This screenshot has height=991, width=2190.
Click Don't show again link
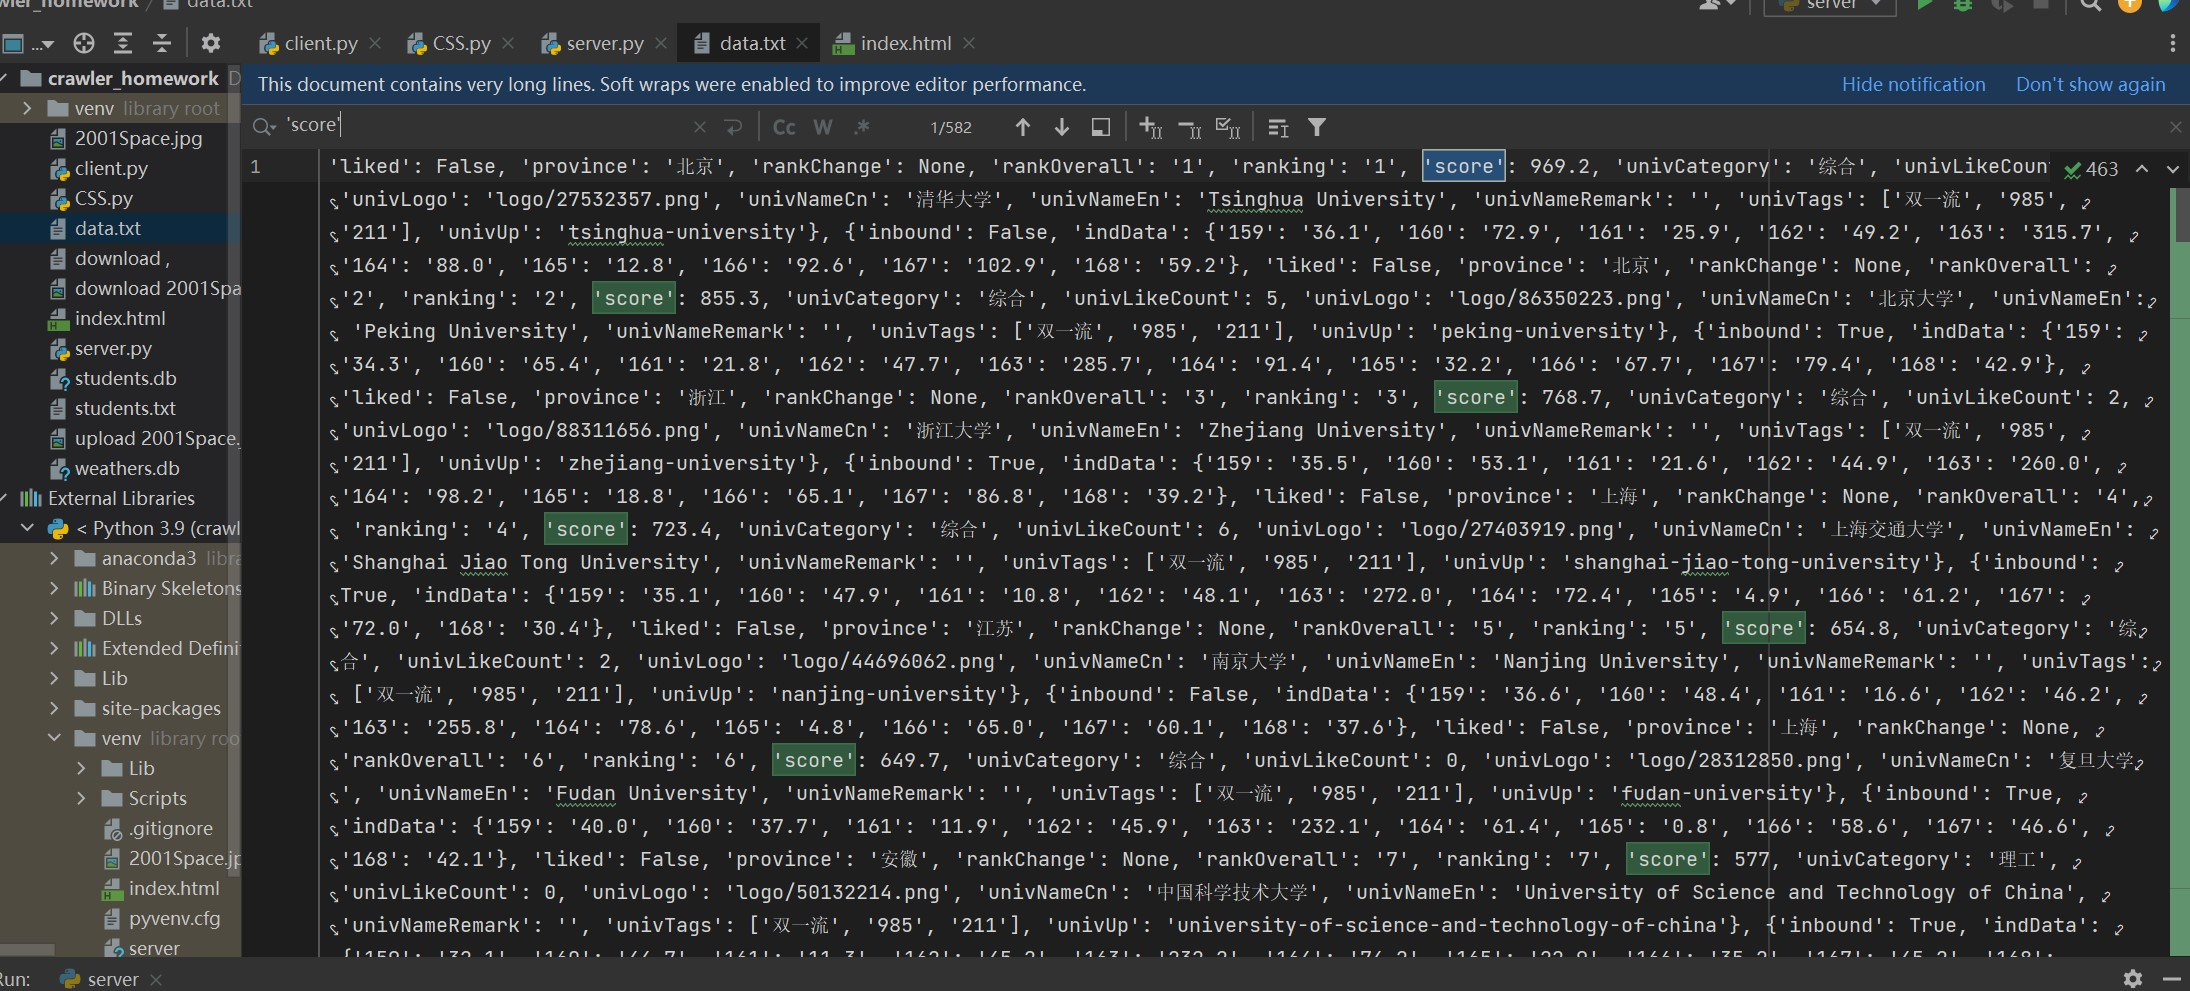click(x=2090, y=84)
